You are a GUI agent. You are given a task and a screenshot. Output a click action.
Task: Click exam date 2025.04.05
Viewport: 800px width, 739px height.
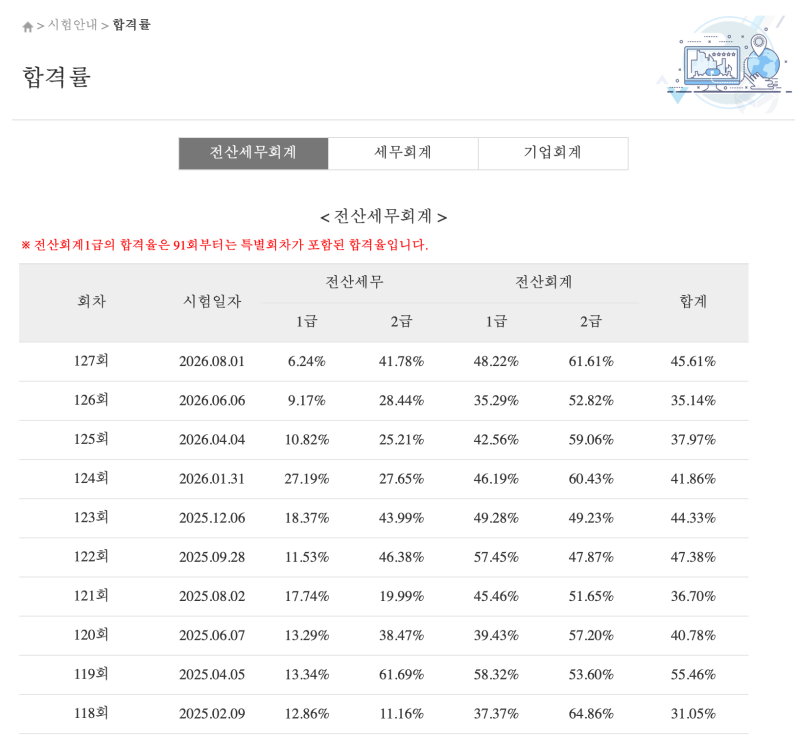click(212, 675)
